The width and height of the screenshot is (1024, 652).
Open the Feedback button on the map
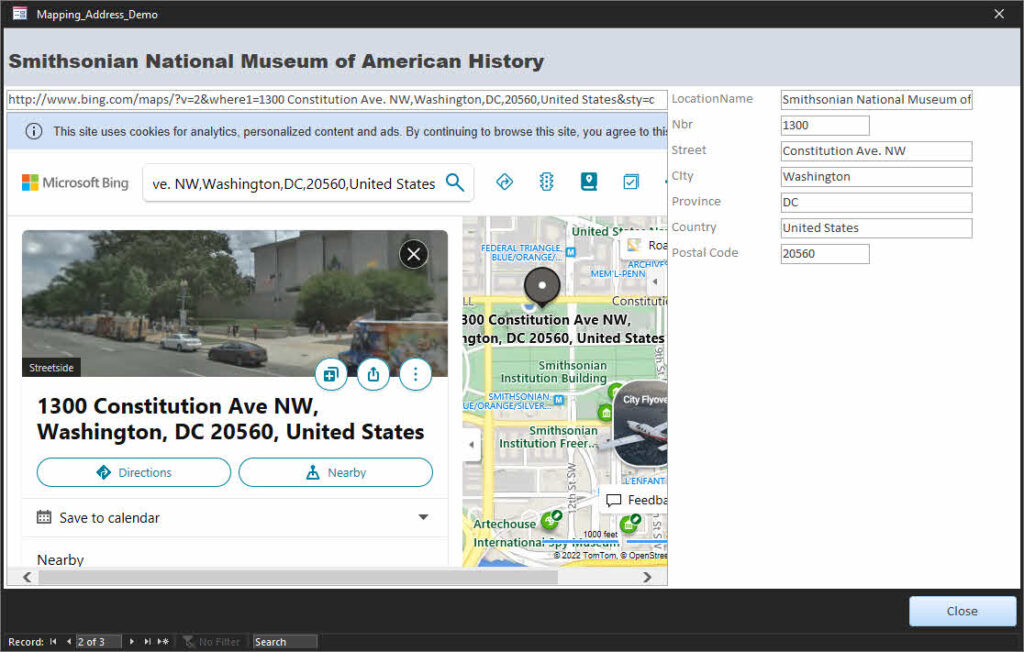point(635,500)
